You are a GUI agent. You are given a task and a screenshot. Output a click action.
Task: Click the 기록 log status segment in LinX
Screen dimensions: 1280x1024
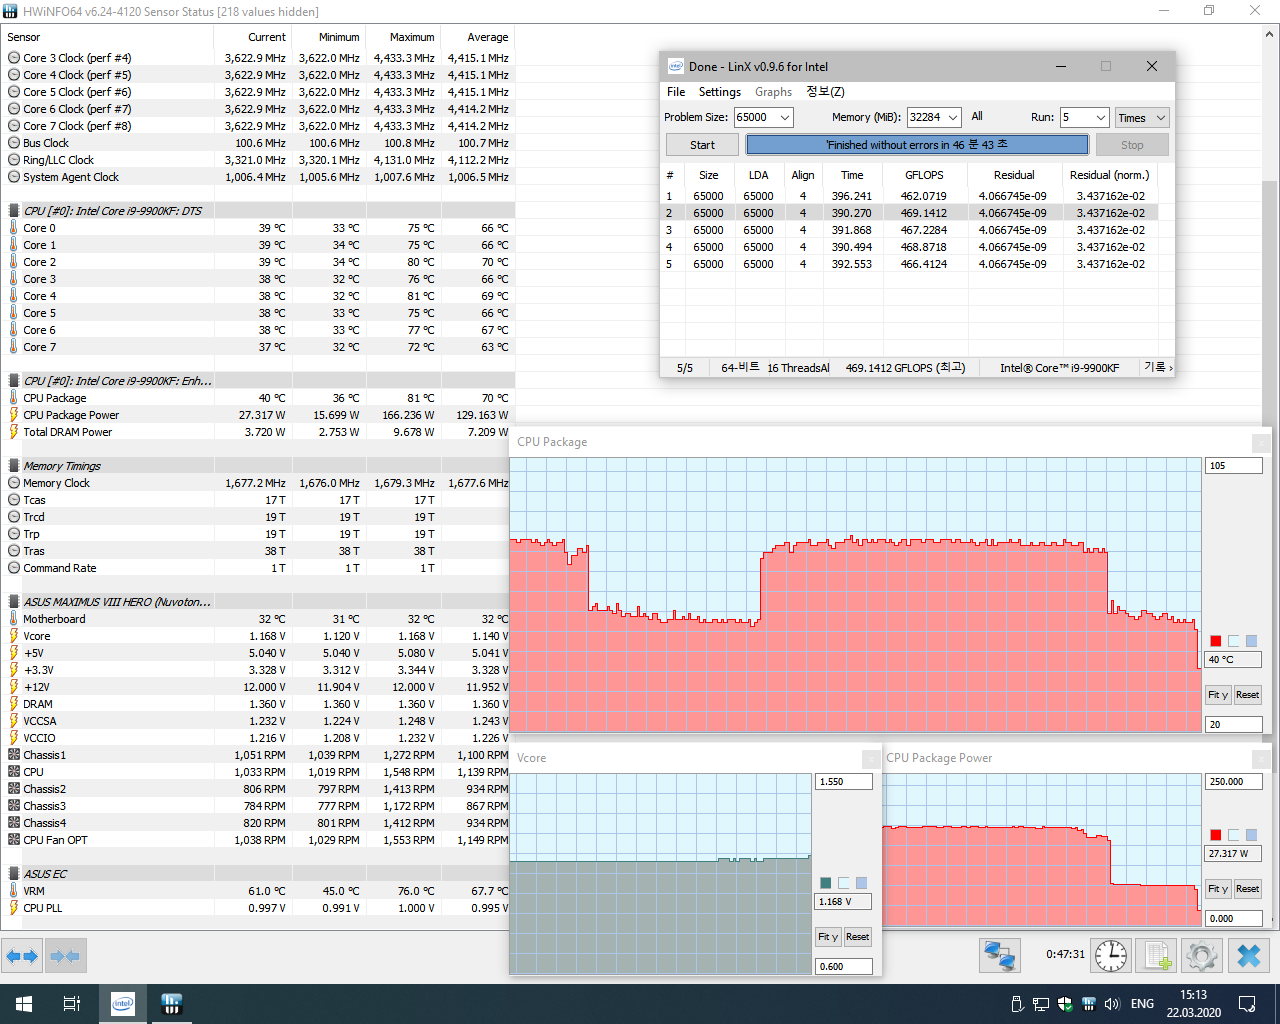pyautogui.click(x=1158, y=367)
